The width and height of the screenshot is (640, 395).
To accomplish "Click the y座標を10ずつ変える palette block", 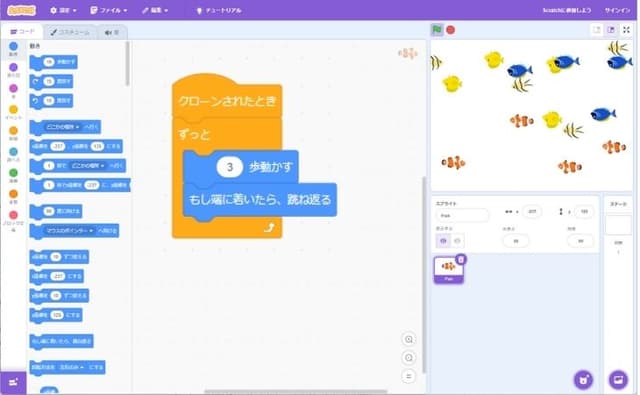I will (x=59, y=296).
